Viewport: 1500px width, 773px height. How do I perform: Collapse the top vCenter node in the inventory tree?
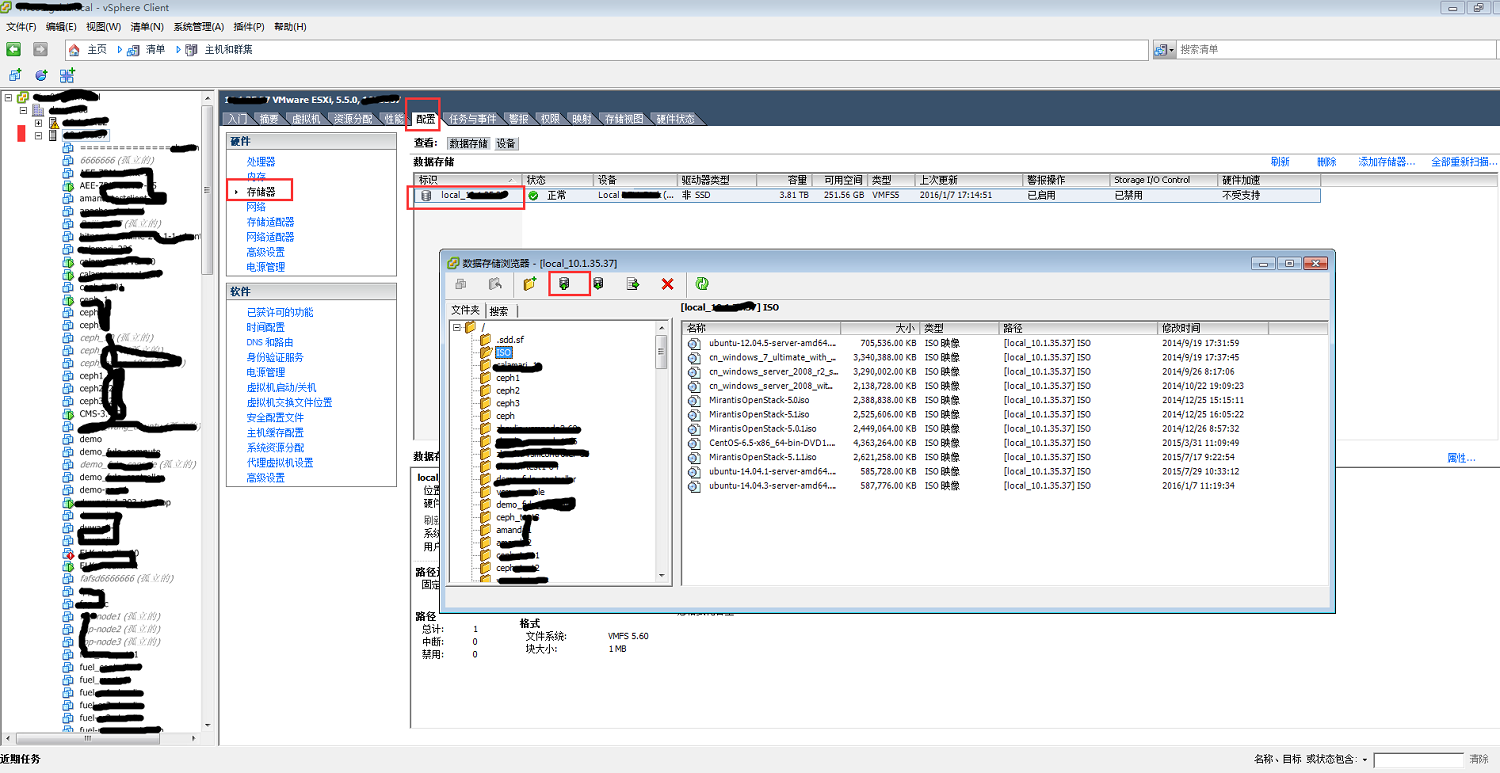click(x=8, y=97)
